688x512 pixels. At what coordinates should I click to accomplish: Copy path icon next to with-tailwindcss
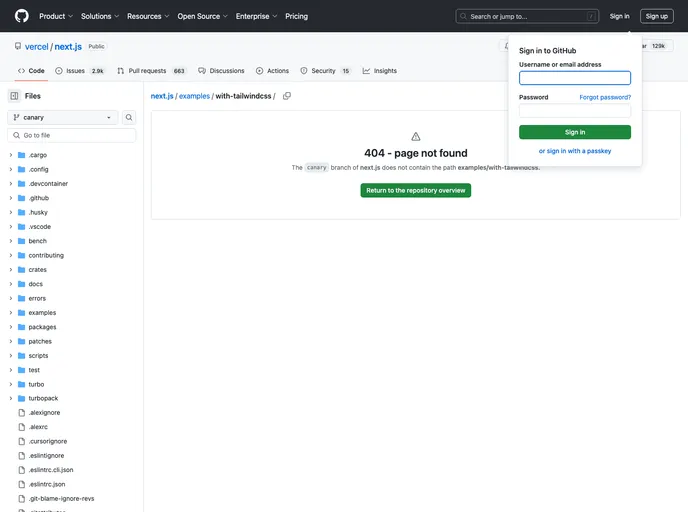point(287,96)
